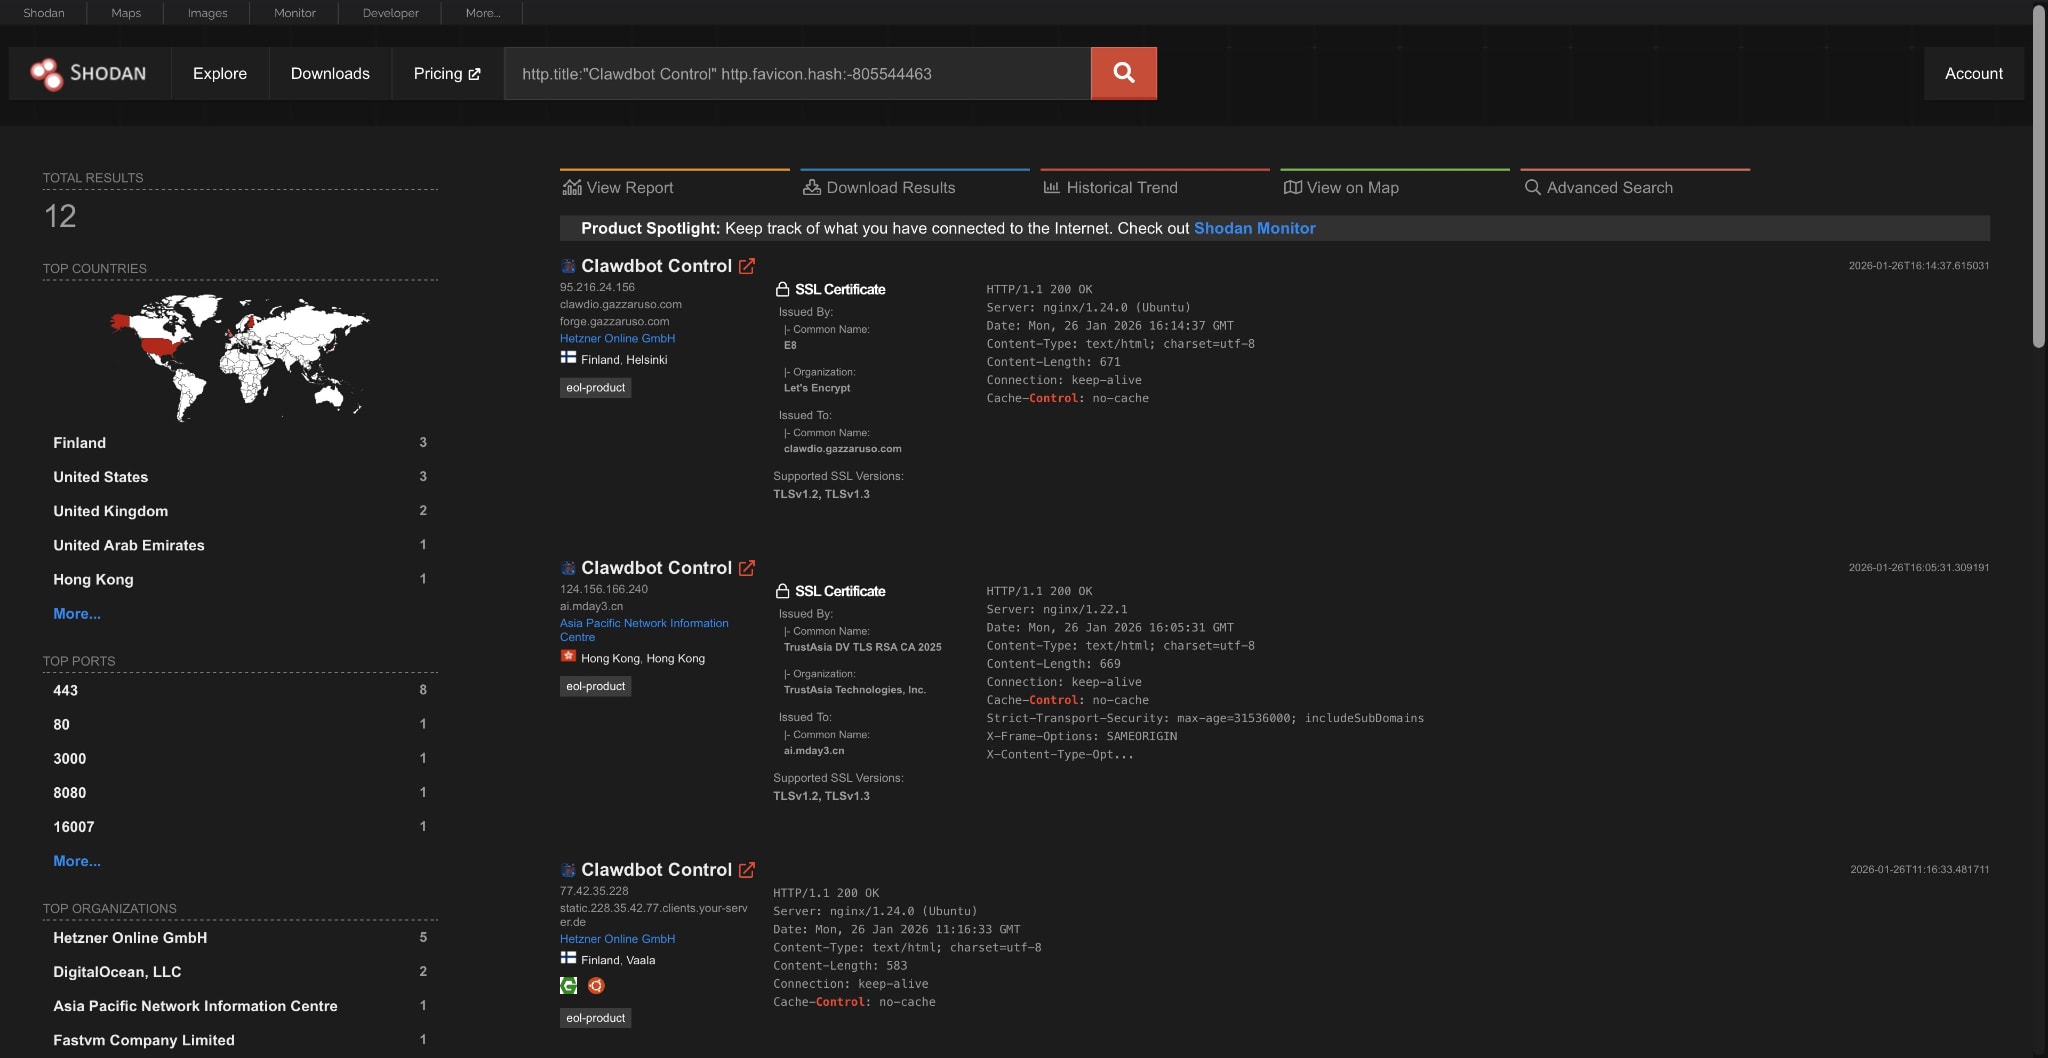Image resolution: width=2048 pixels, height=1058 pixels.
Task: Open external link icon for 124.156.166.240 result
Action: click(x=747, y=568)
